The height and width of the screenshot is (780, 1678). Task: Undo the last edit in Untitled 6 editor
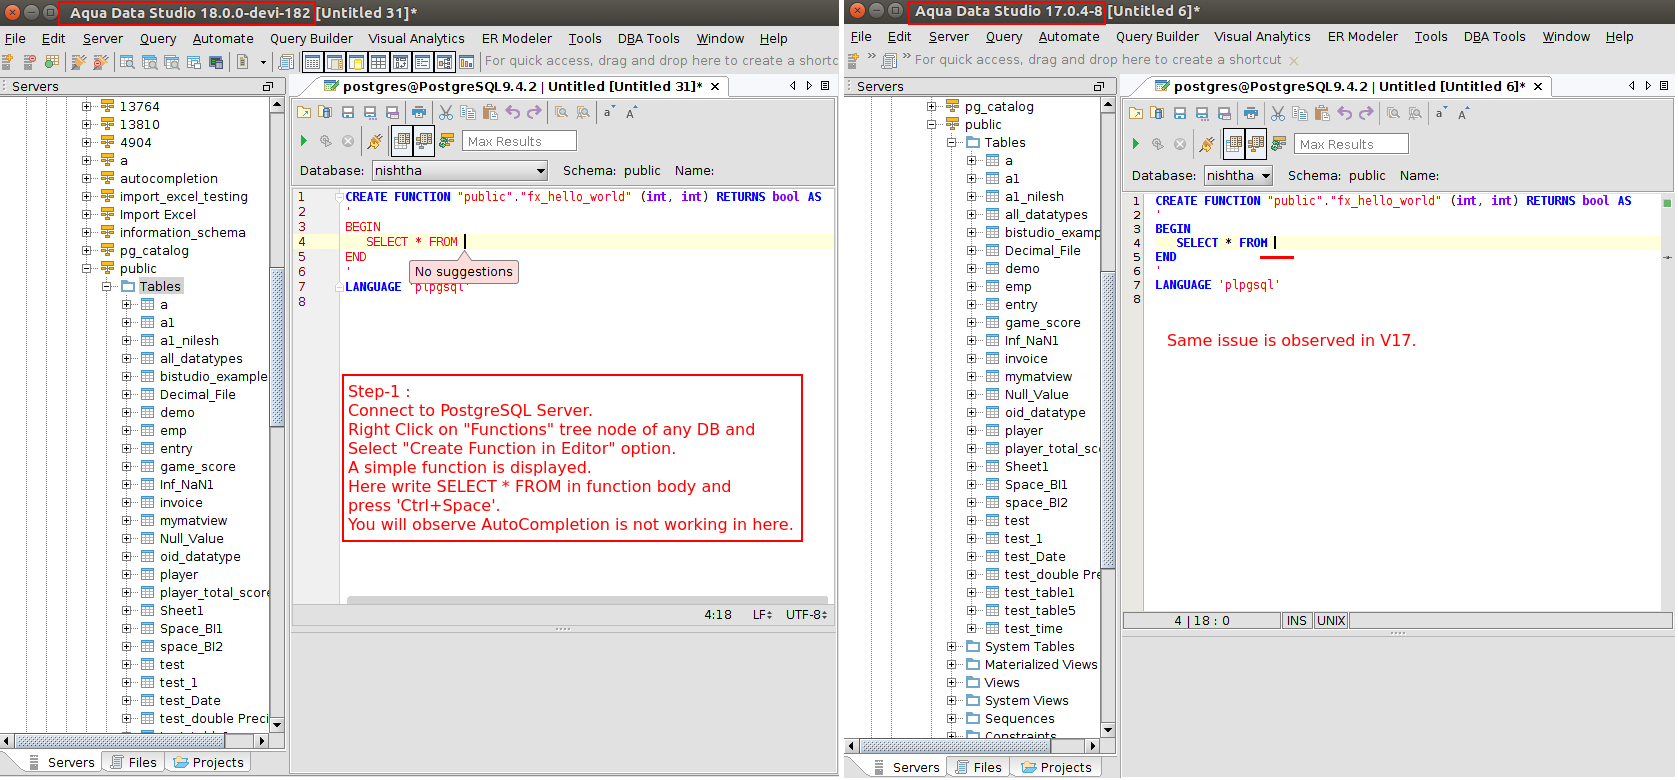[x=1345, y=114]
